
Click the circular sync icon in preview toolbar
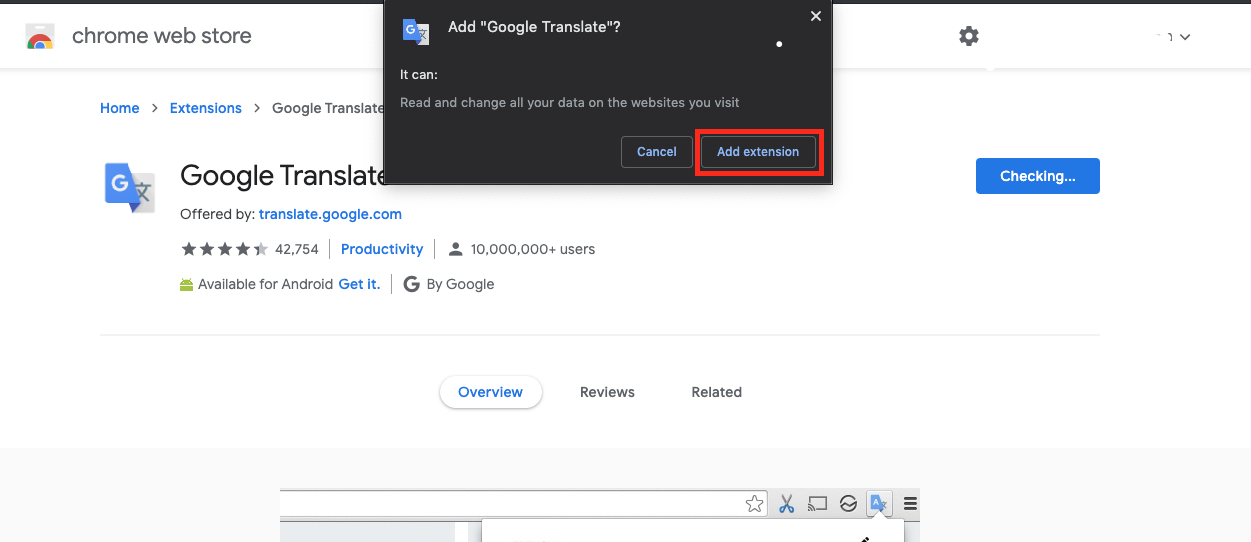[x=848, y=504]
